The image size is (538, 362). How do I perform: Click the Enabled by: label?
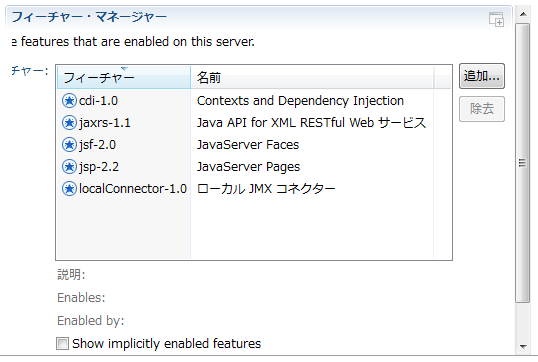tap(91, 320)
